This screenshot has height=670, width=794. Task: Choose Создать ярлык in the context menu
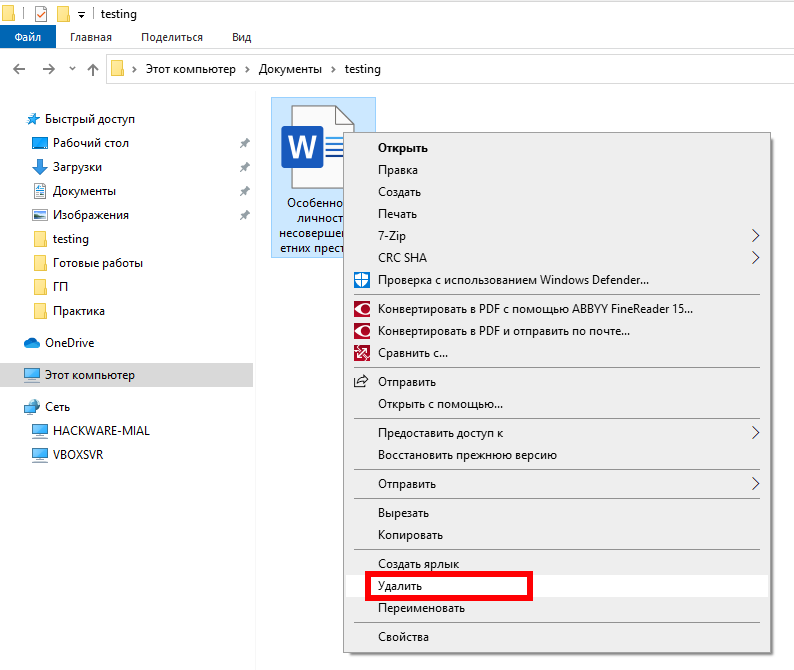coord(557,564)
